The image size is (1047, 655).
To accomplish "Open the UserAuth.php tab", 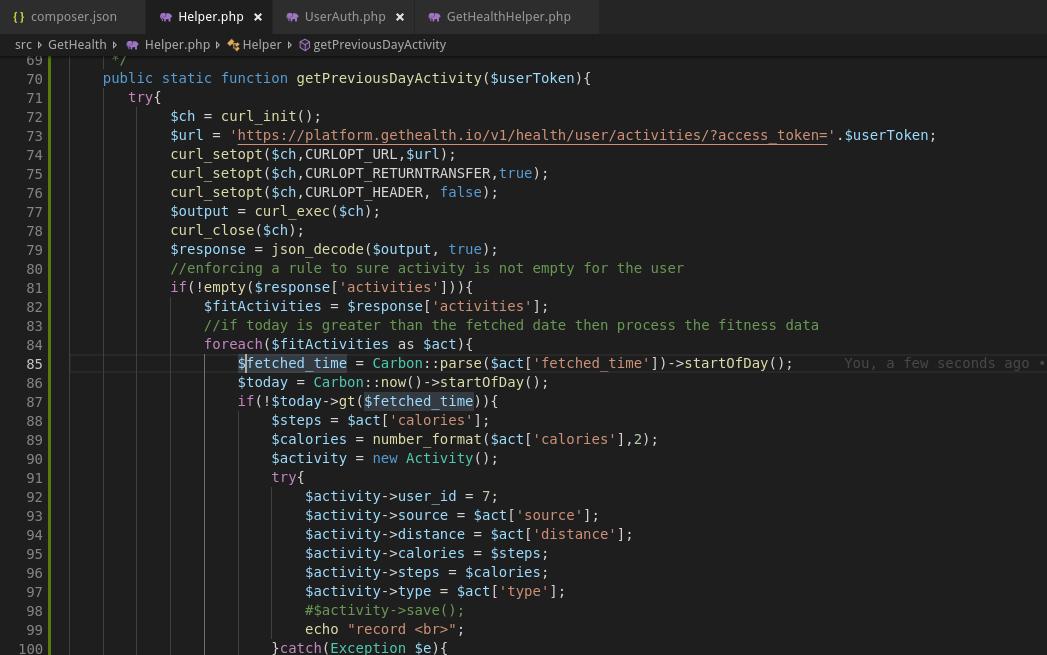I will click(x=345, y=17).
